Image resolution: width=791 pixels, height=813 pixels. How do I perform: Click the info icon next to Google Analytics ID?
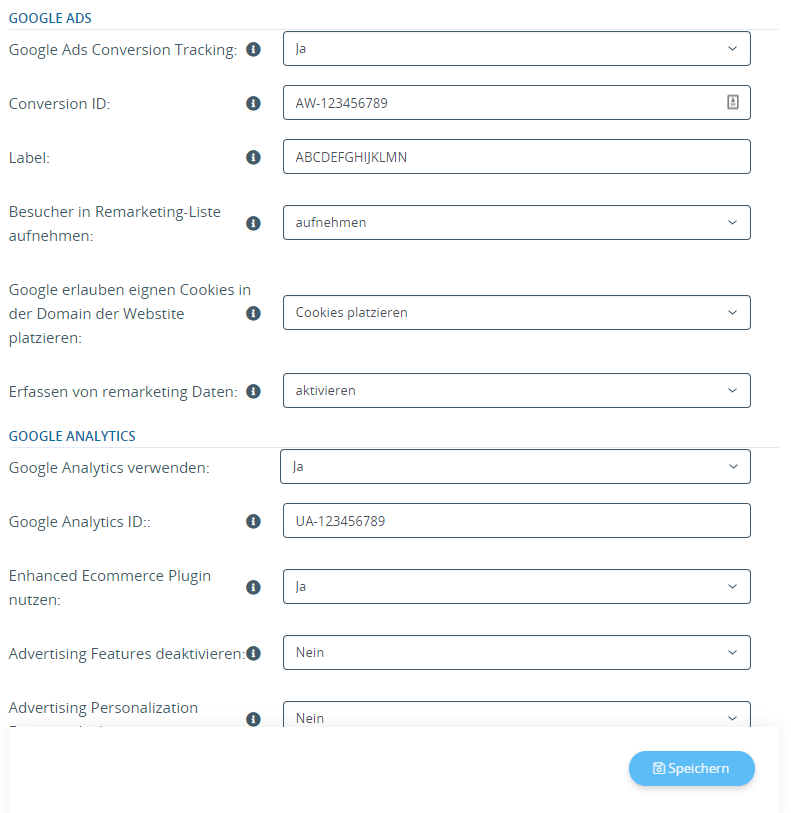click(253, 521)
